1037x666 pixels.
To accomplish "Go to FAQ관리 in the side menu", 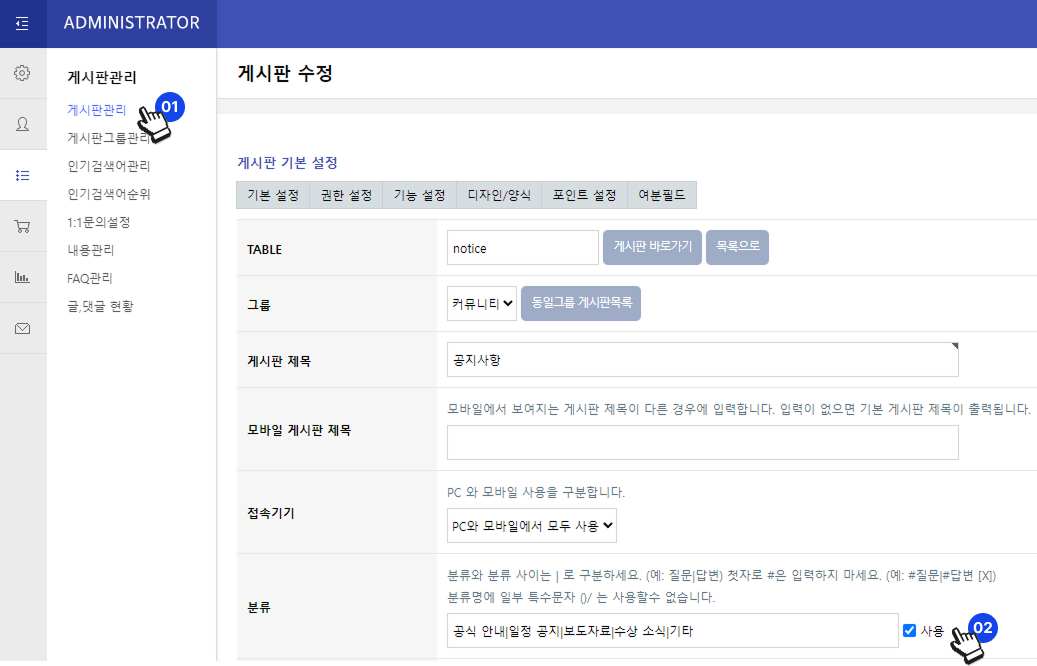I will pyautogui.click(x=90, y=278).
